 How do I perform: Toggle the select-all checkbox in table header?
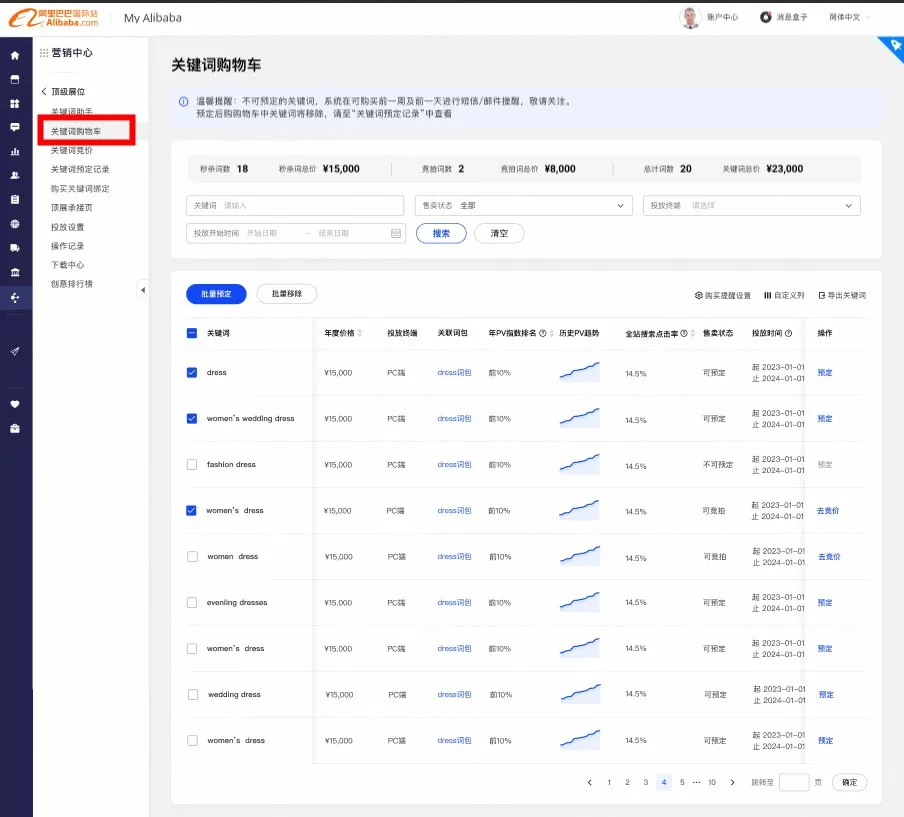(x=192, y=333)
